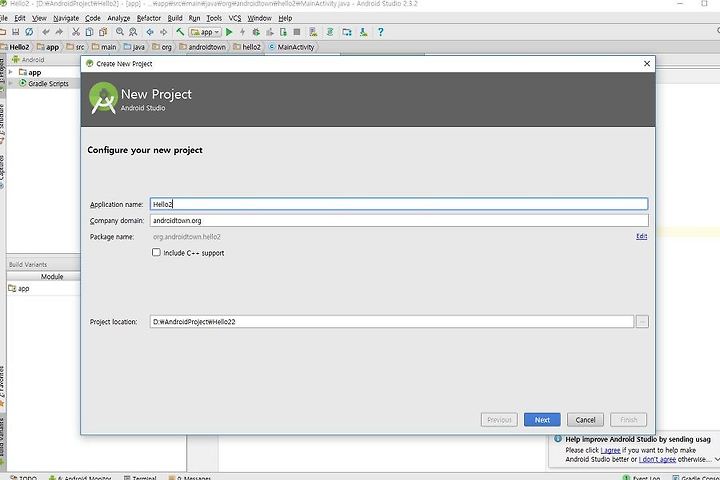Click the Project Structure icon

tap(347, 32)
